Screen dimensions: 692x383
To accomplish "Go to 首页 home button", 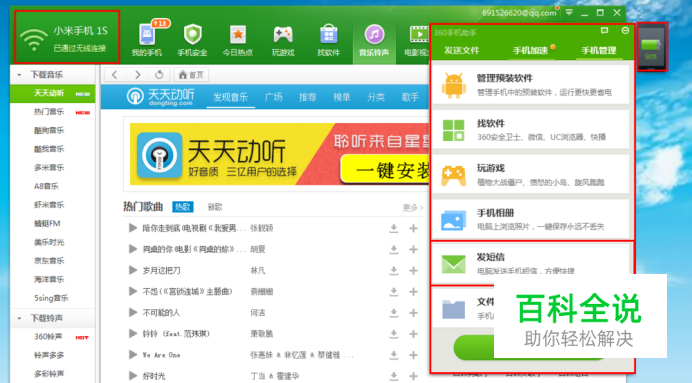I will [191, 75].
